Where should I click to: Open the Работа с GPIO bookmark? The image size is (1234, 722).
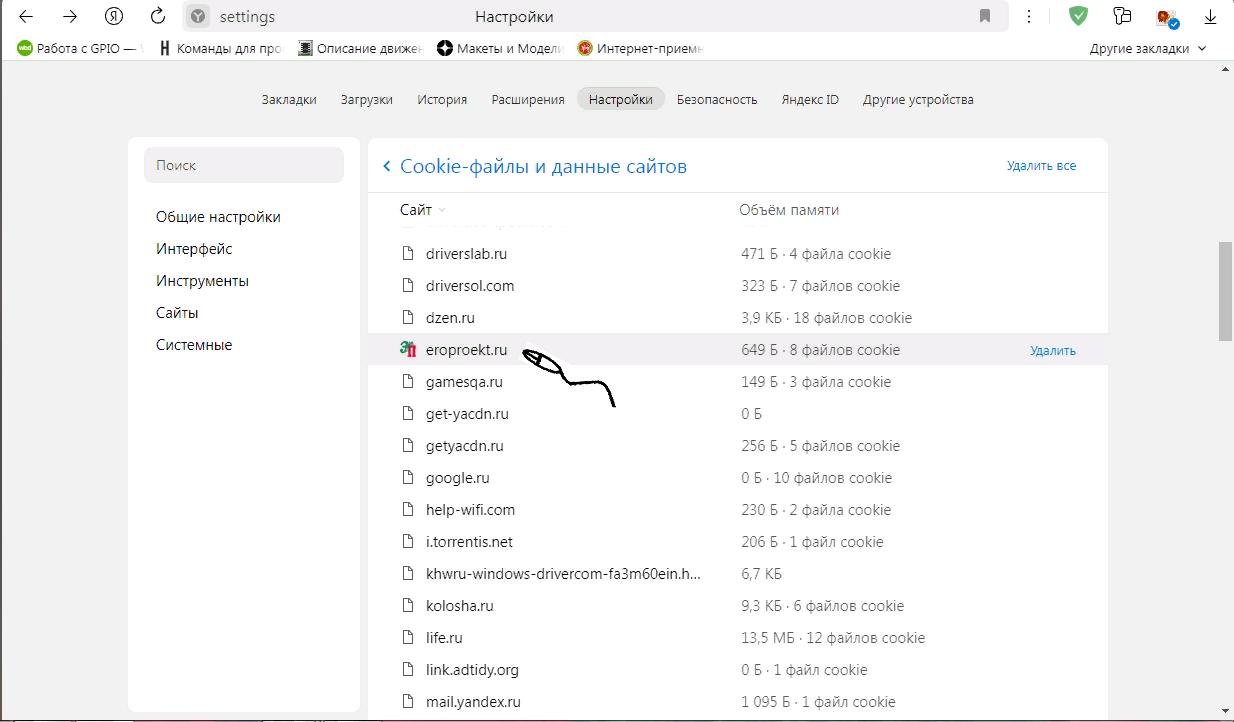pos(80,48)
